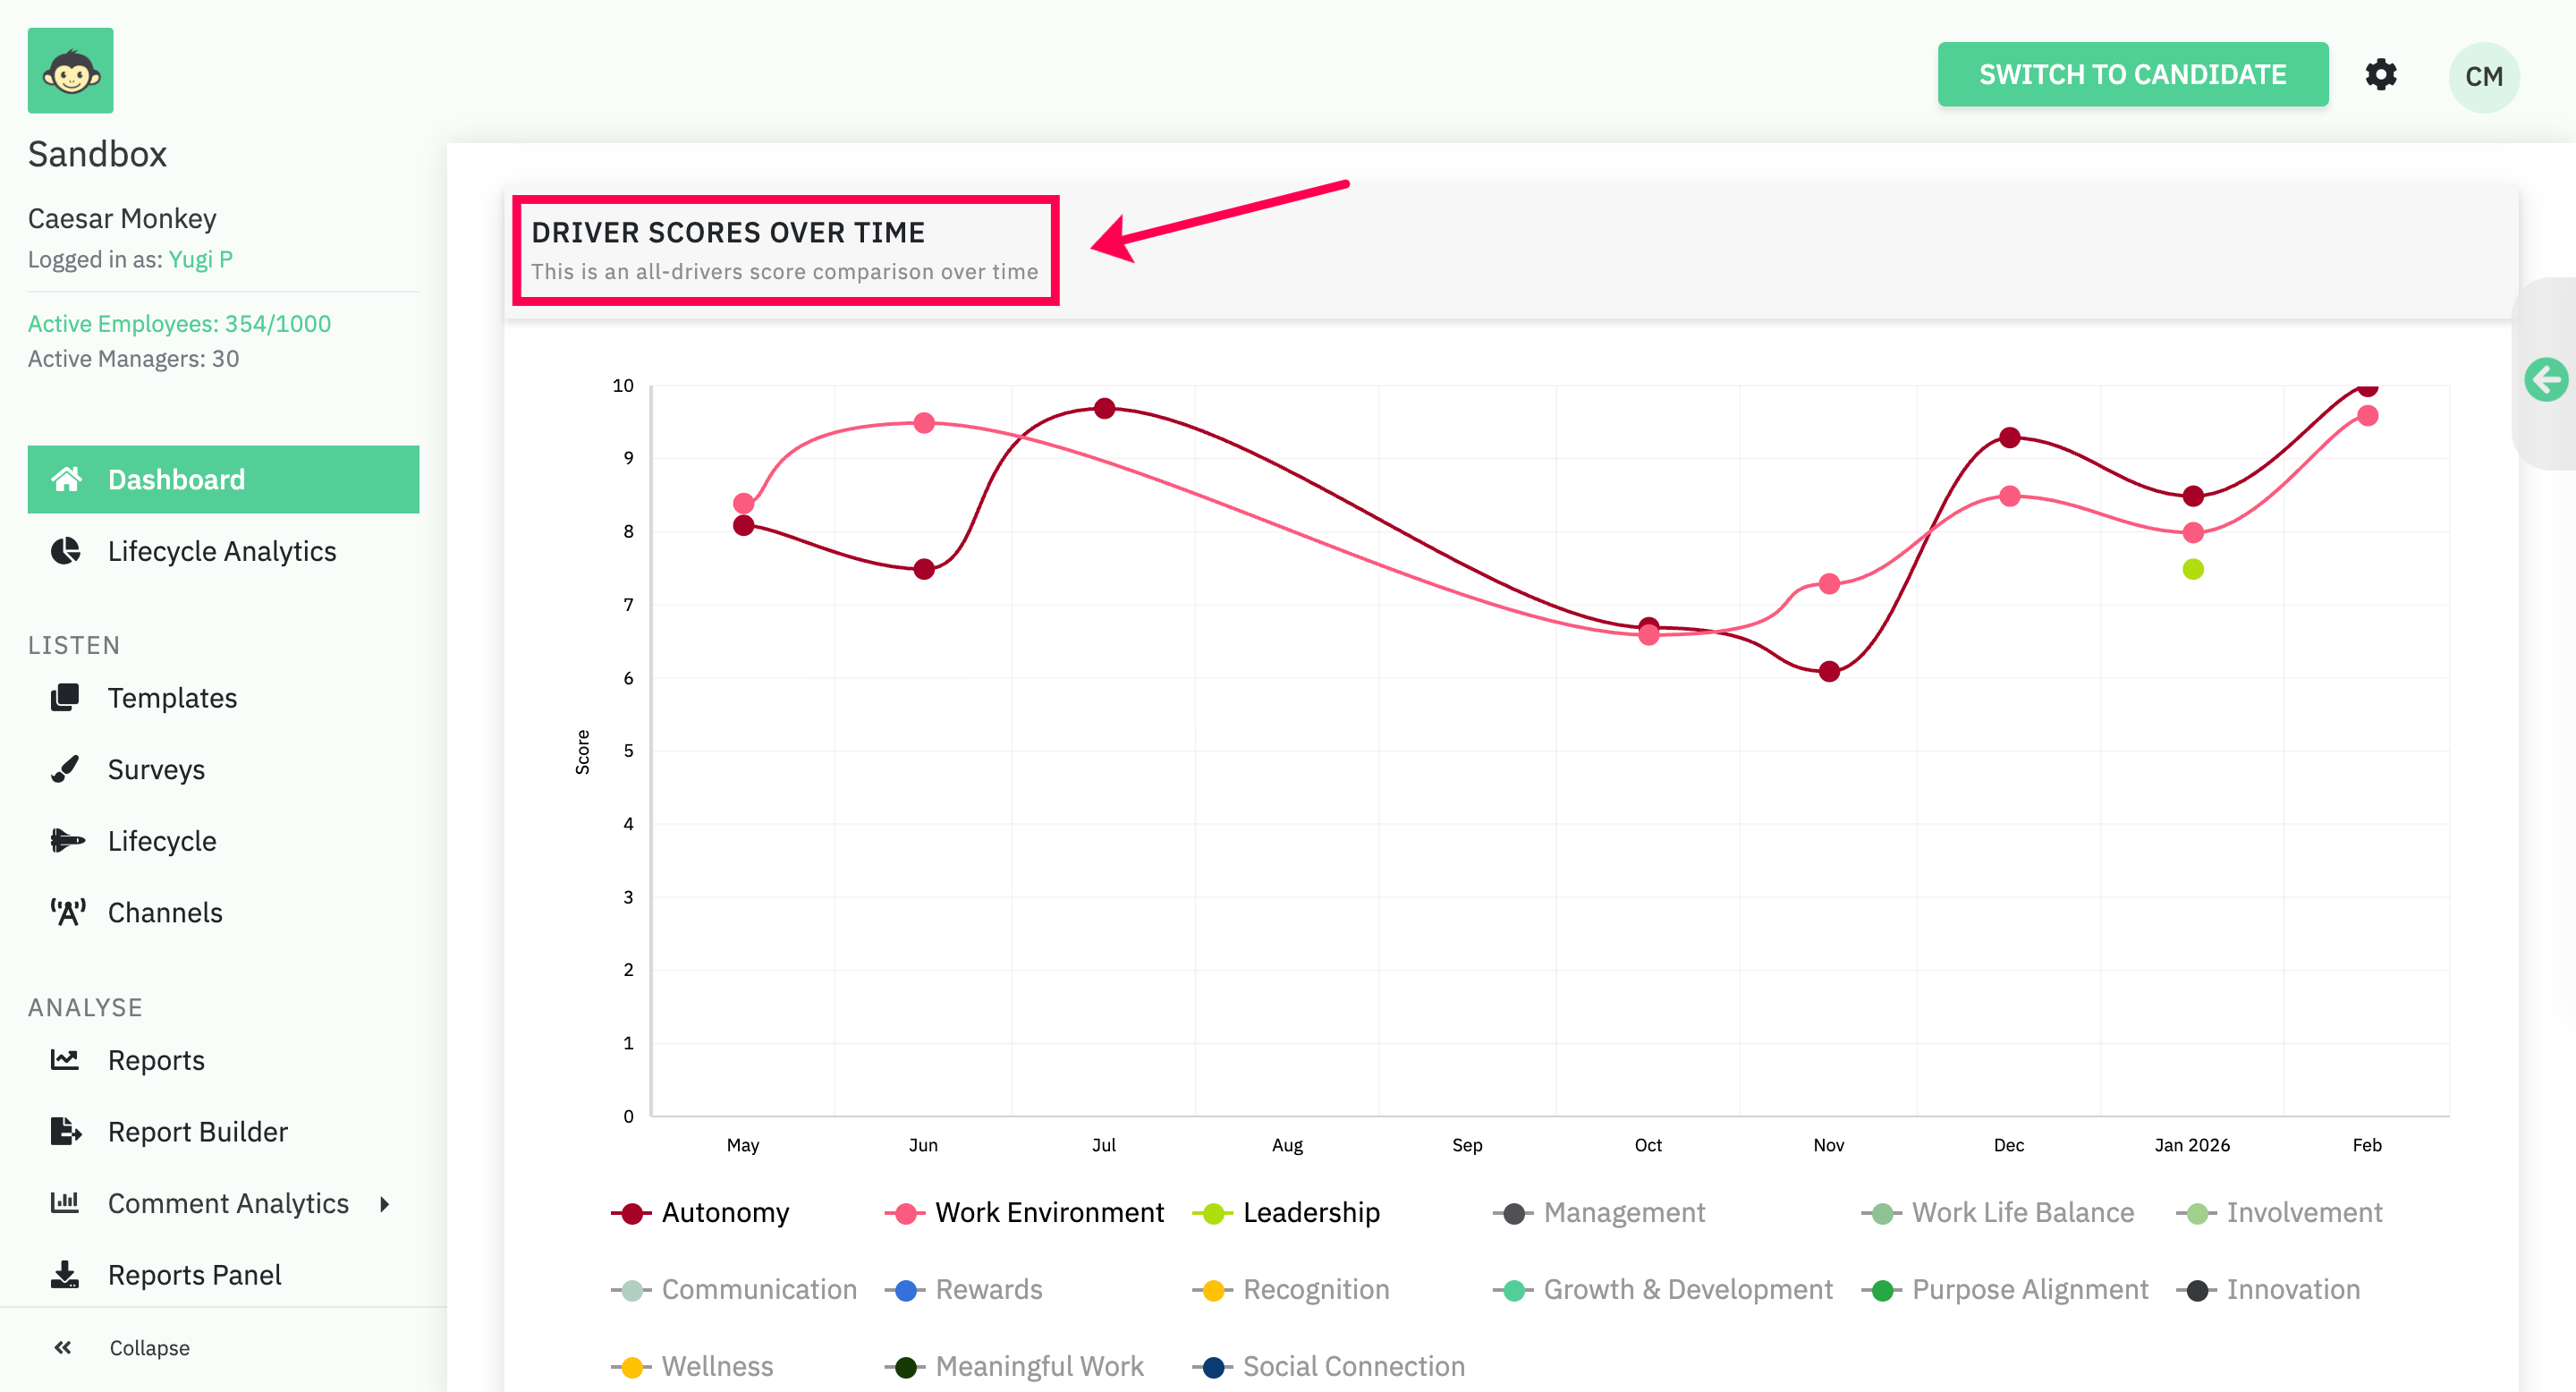This screenshot has width=2576, height=1392.
Task: Click the monkey logo icon
Action: coord(70,70)
